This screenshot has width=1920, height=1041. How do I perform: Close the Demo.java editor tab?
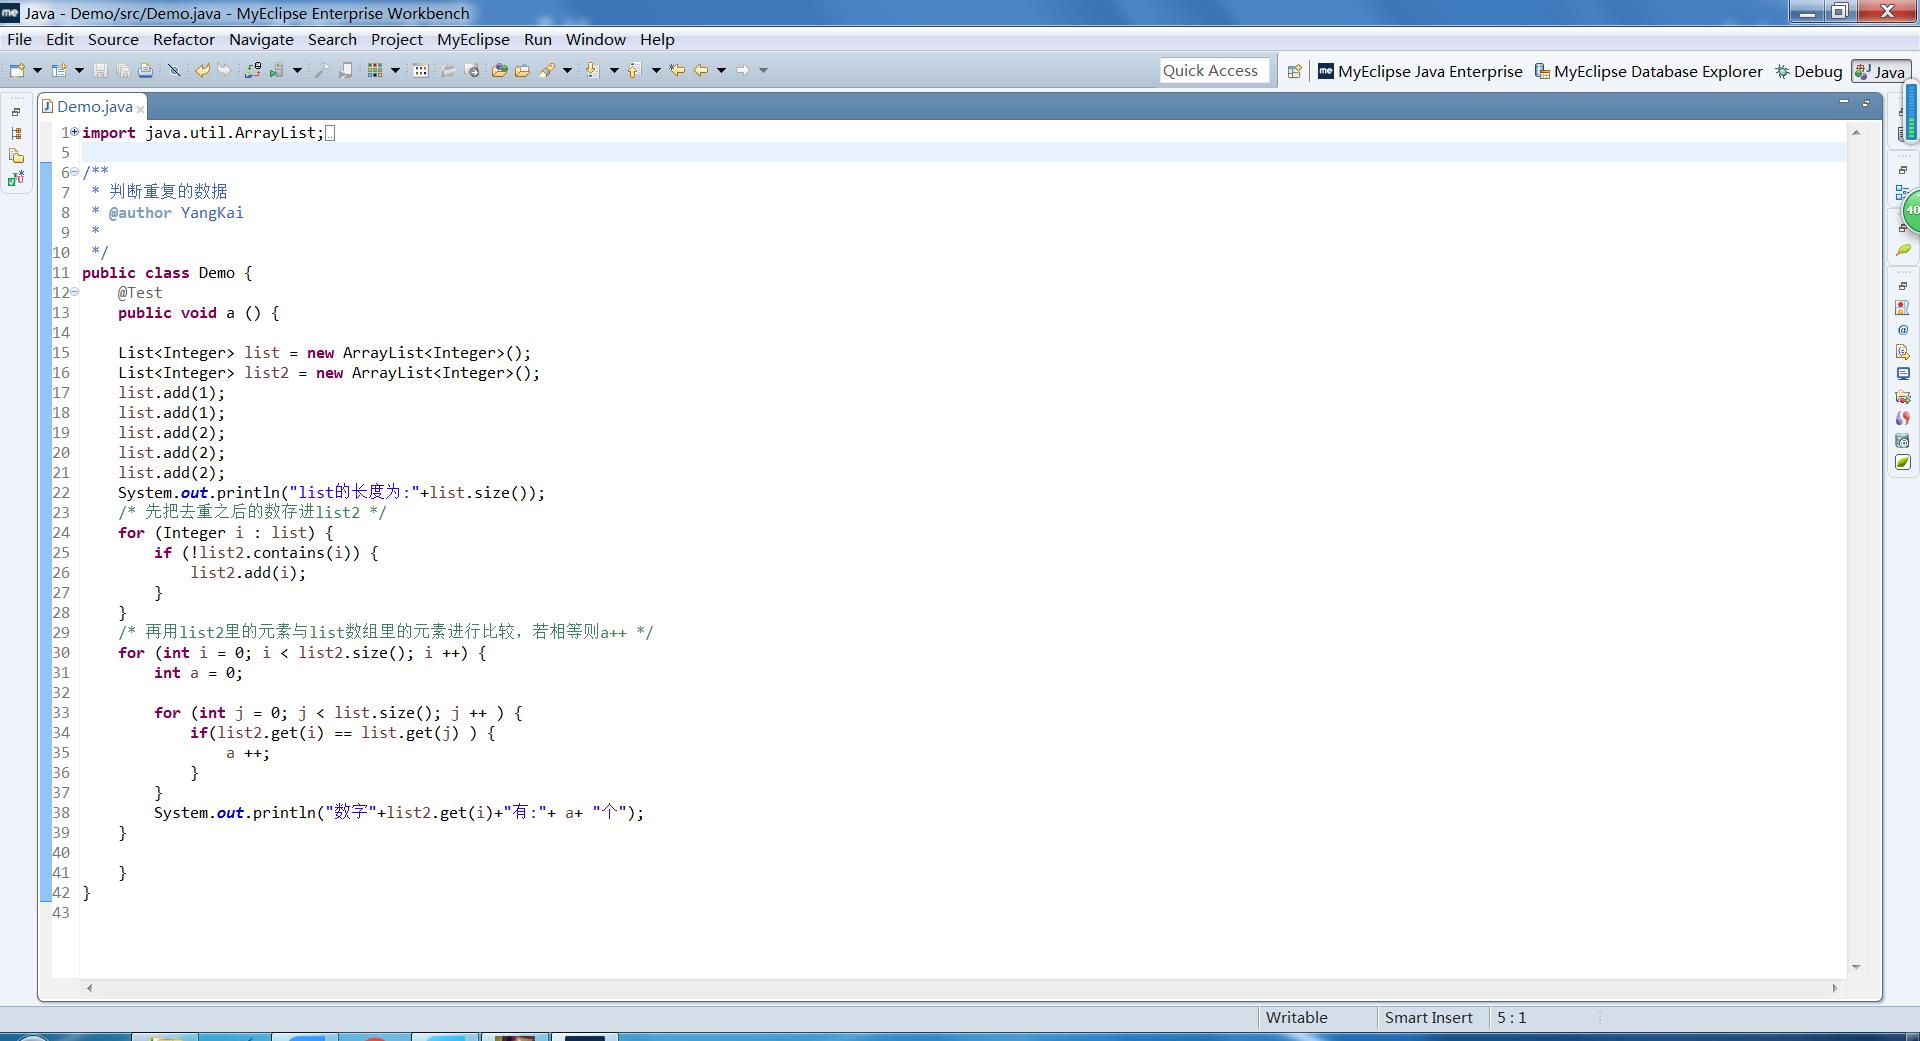coord(141,108)
